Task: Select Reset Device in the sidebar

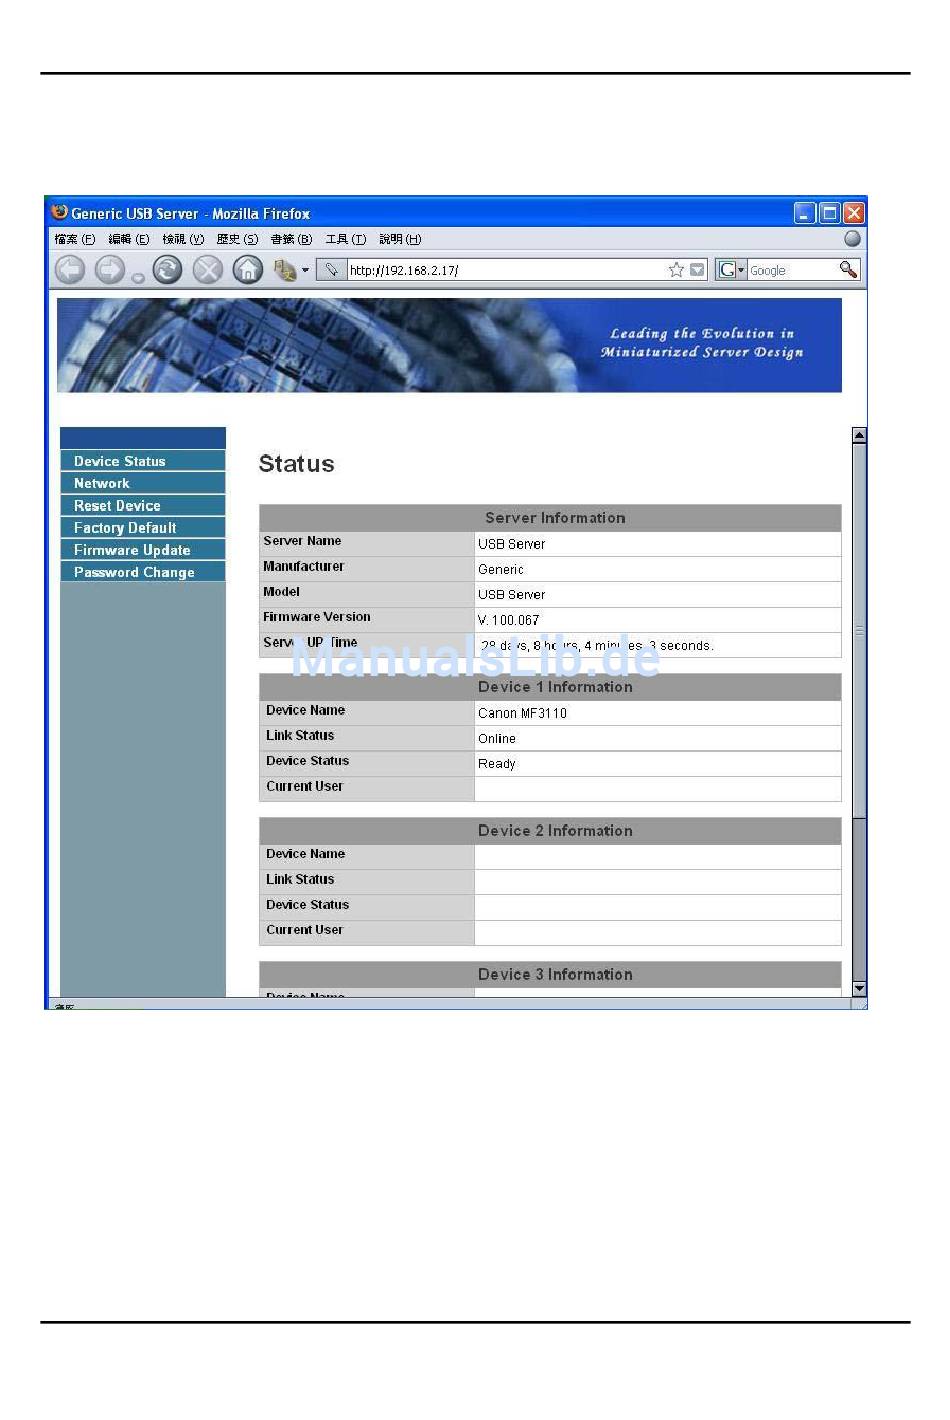Action: pyautogui.click(x=143, y=506)
